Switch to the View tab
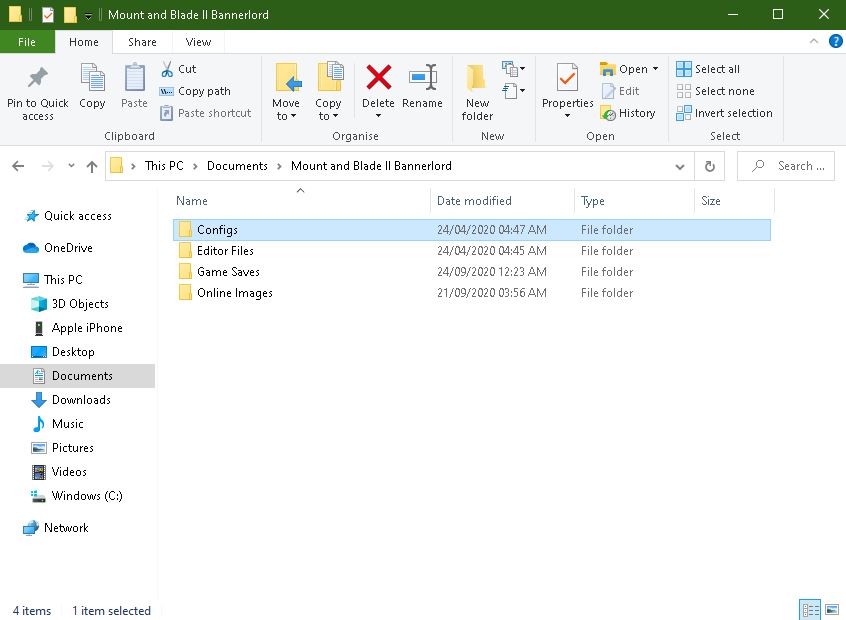Image resolution: width=846 pixels, height=620 pixels. coord(198,42)
